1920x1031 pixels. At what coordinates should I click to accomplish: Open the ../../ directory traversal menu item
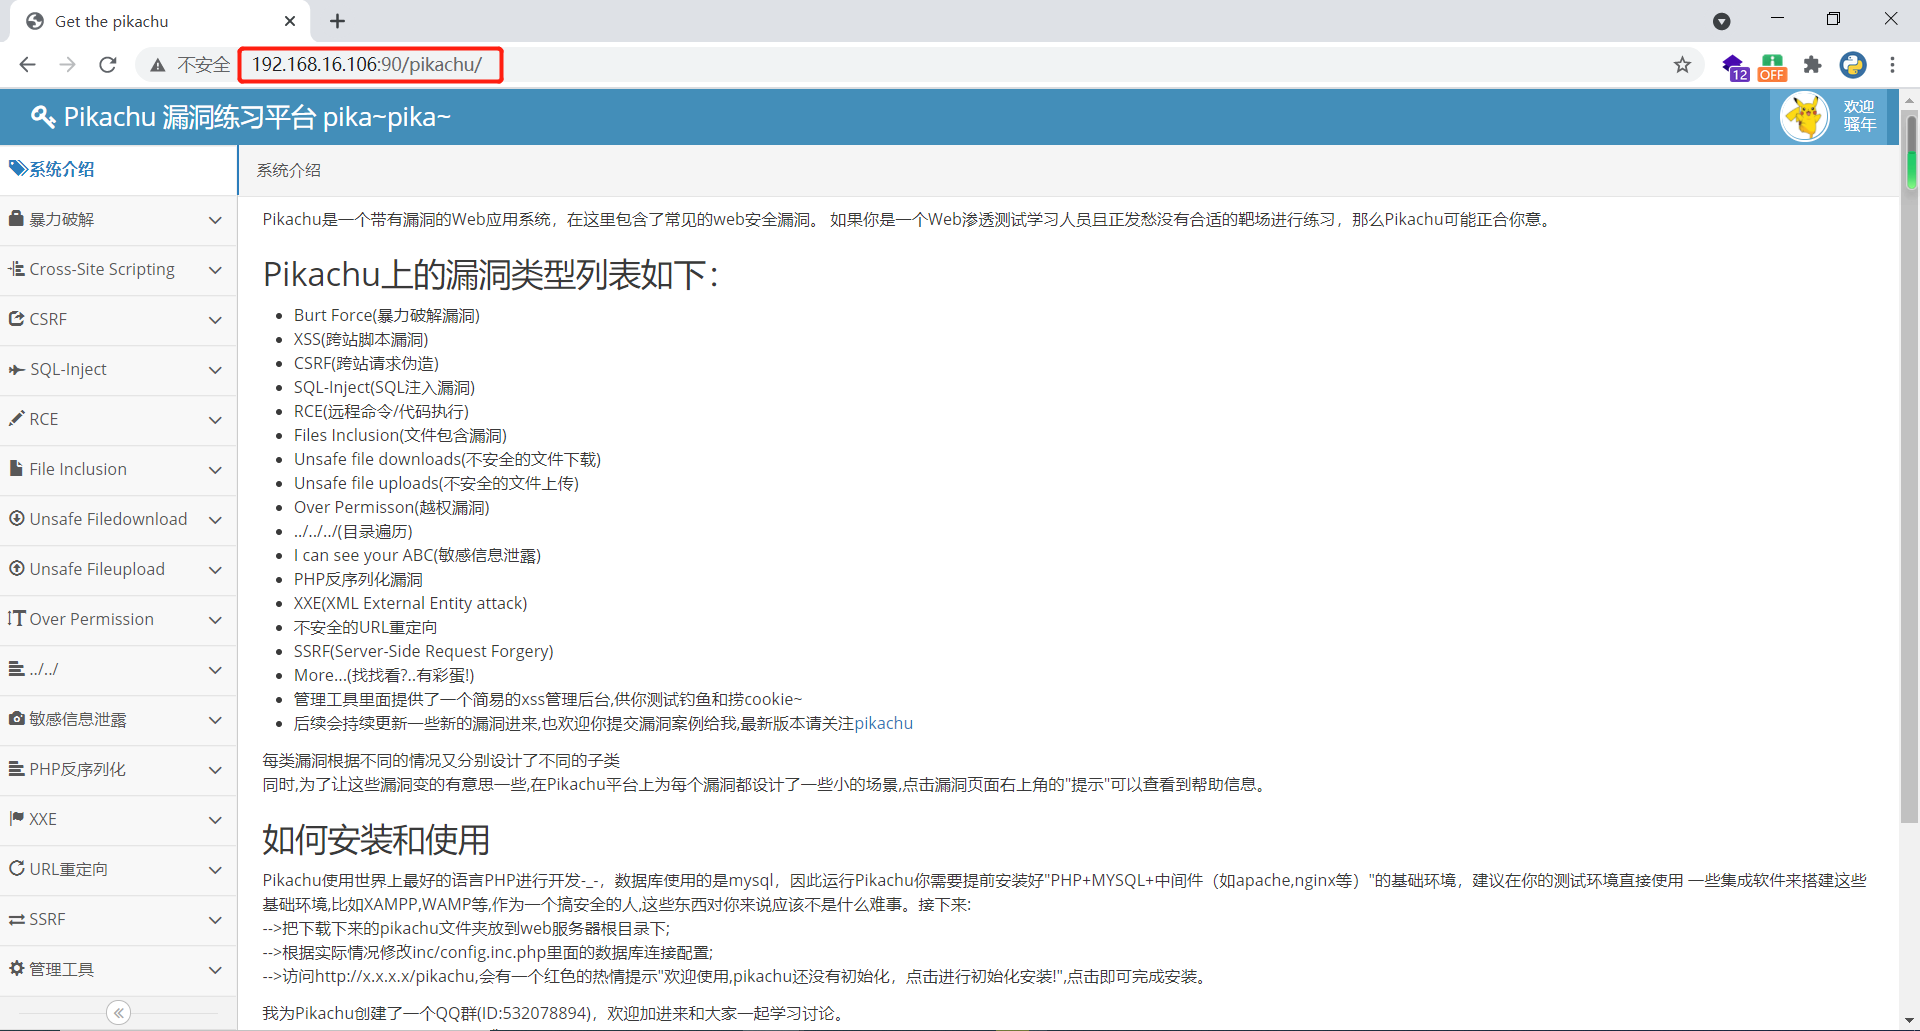118,670
